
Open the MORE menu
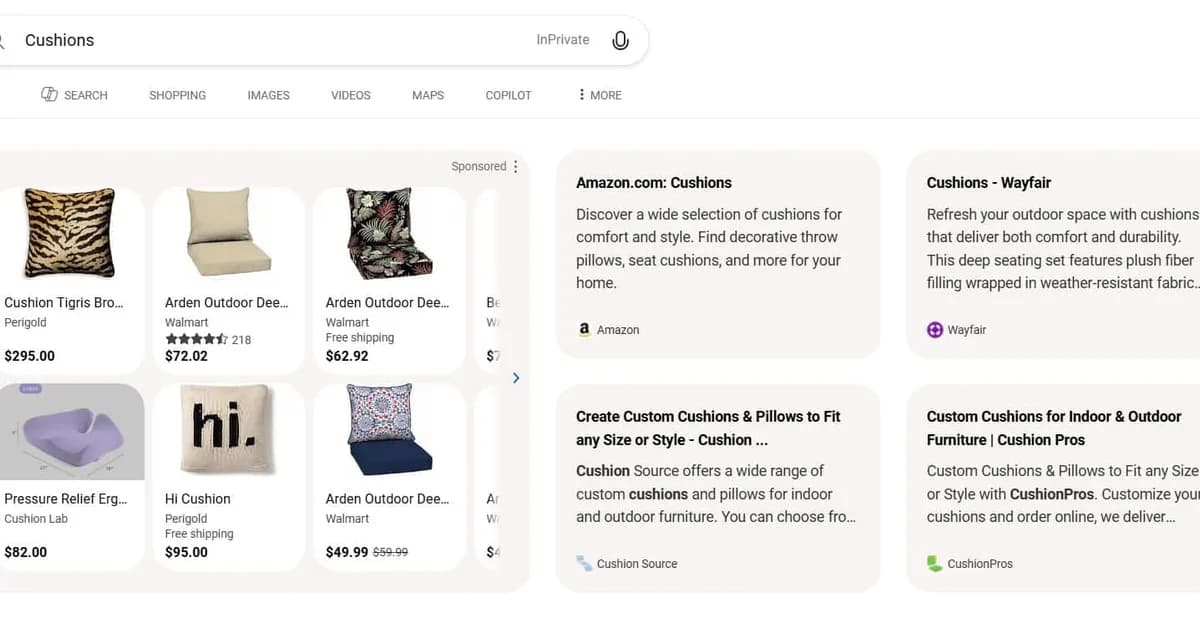point(605,95)
